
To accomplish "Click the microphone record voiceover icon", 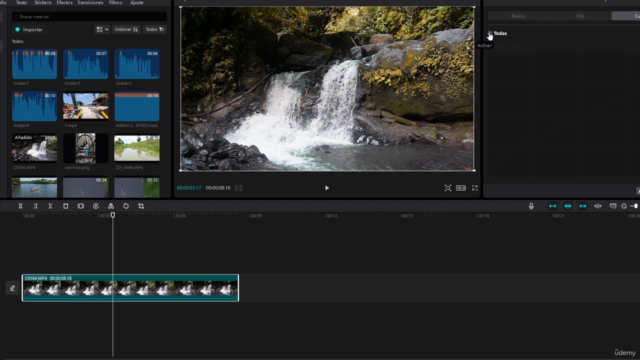I will point(531,206).
